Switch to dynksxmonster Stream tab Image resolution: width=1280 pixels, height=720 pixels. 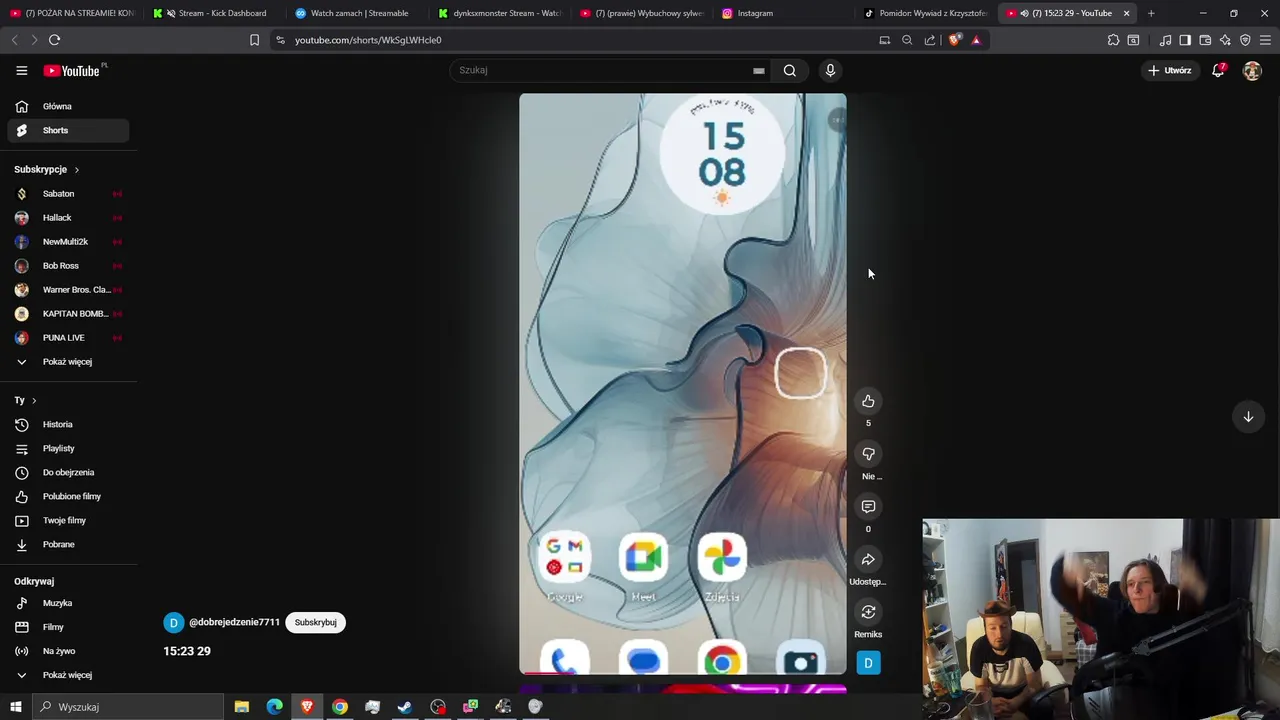point(500,13)
